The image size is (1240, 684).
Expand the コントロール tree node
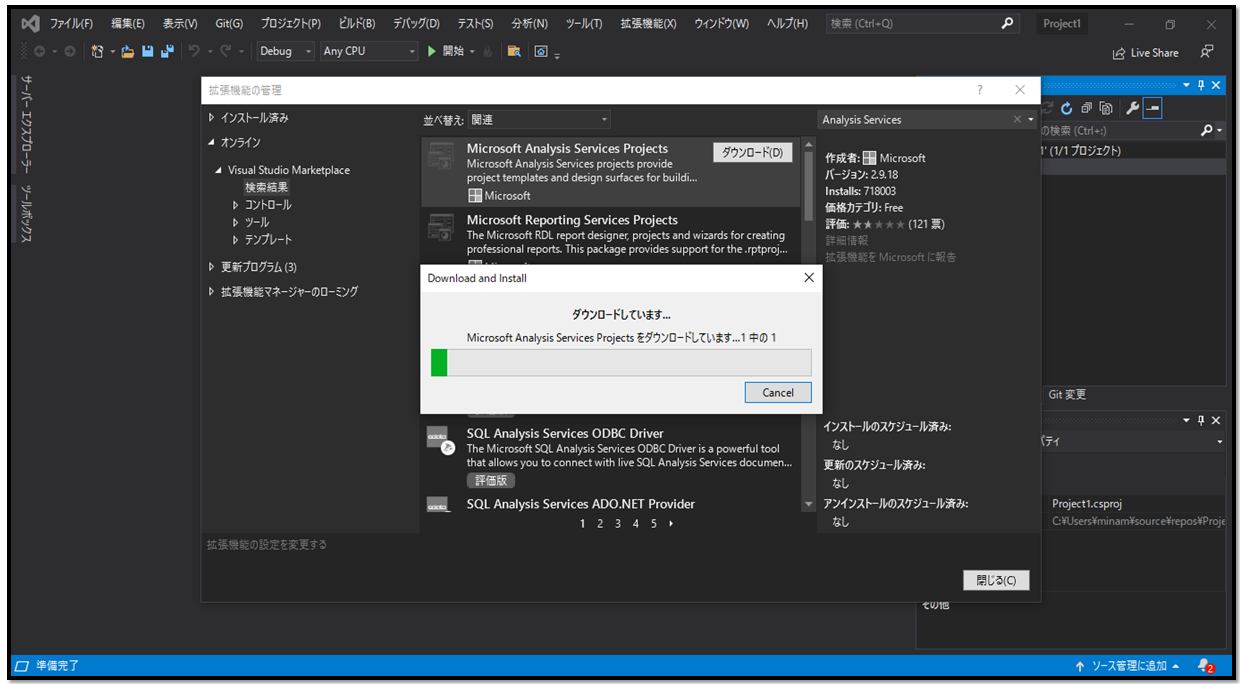[236, 205]
